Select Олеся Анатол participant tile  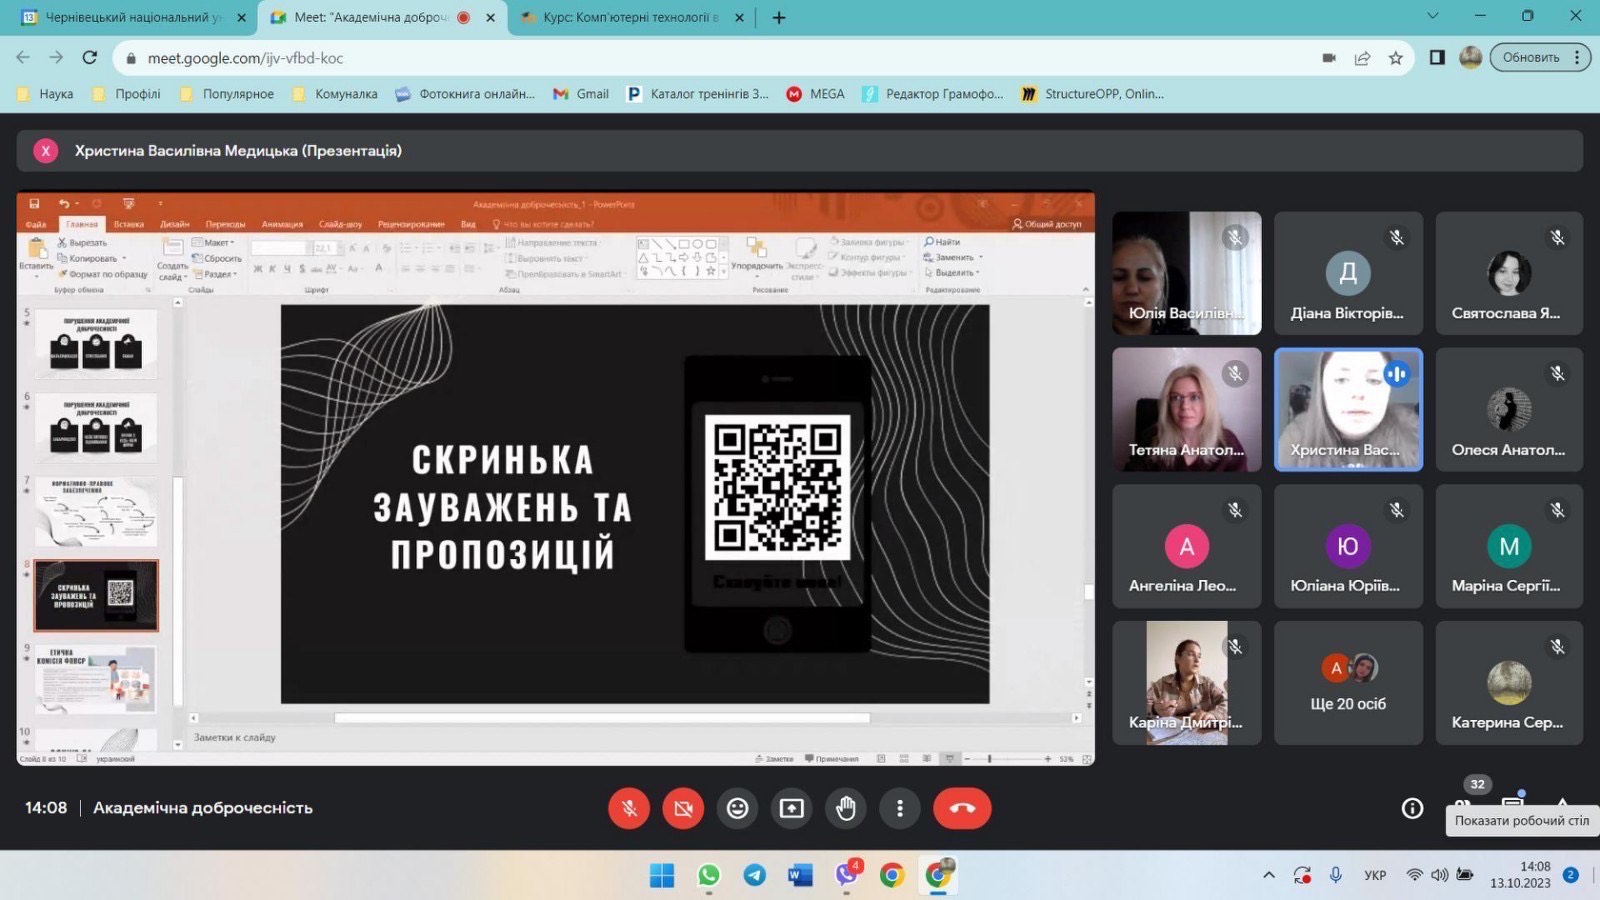(1509, 409)
